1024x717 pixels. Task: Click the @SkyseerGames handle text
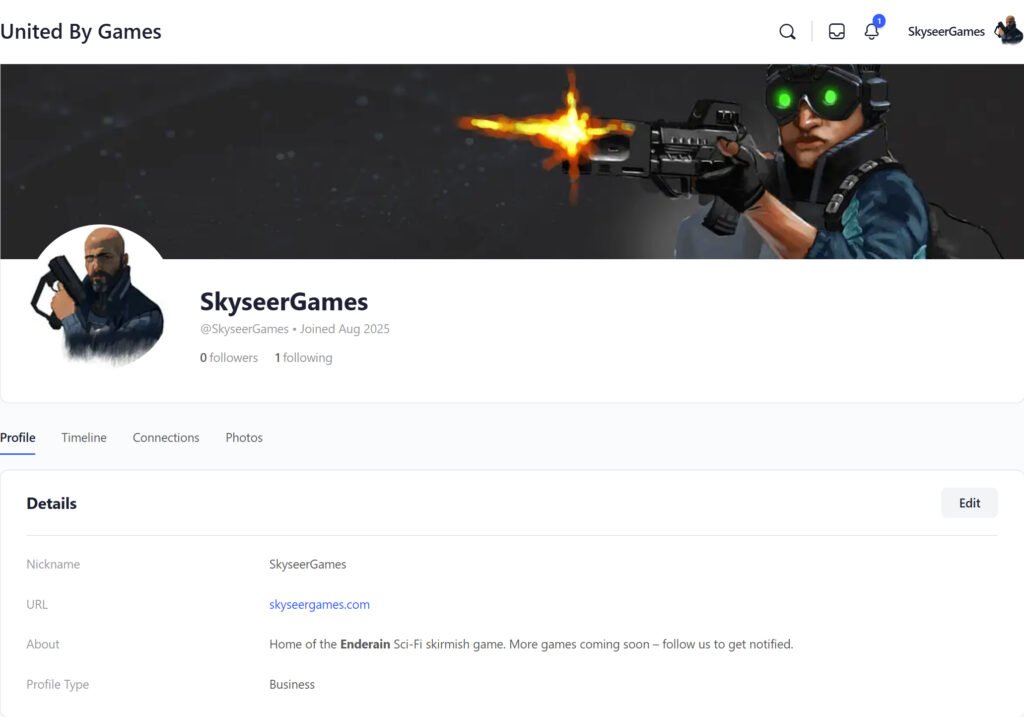point(244,329)
